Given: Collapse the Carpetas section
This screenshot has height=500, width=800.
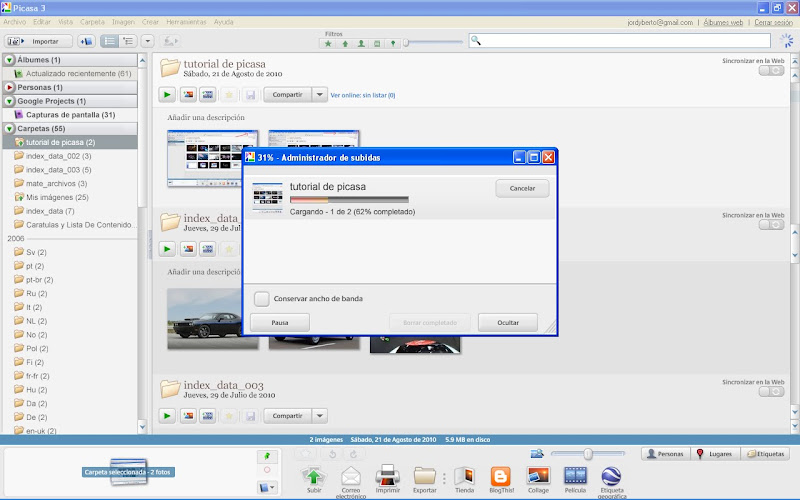Looking at the screenshot, I should (x=9, y=129).
